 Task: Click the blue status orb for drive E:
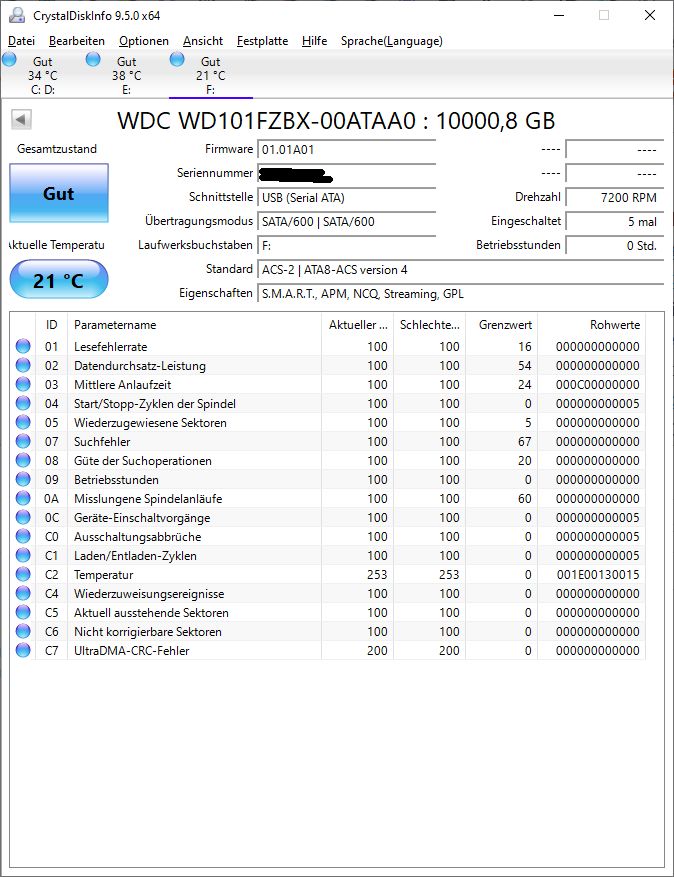(93, 59)
